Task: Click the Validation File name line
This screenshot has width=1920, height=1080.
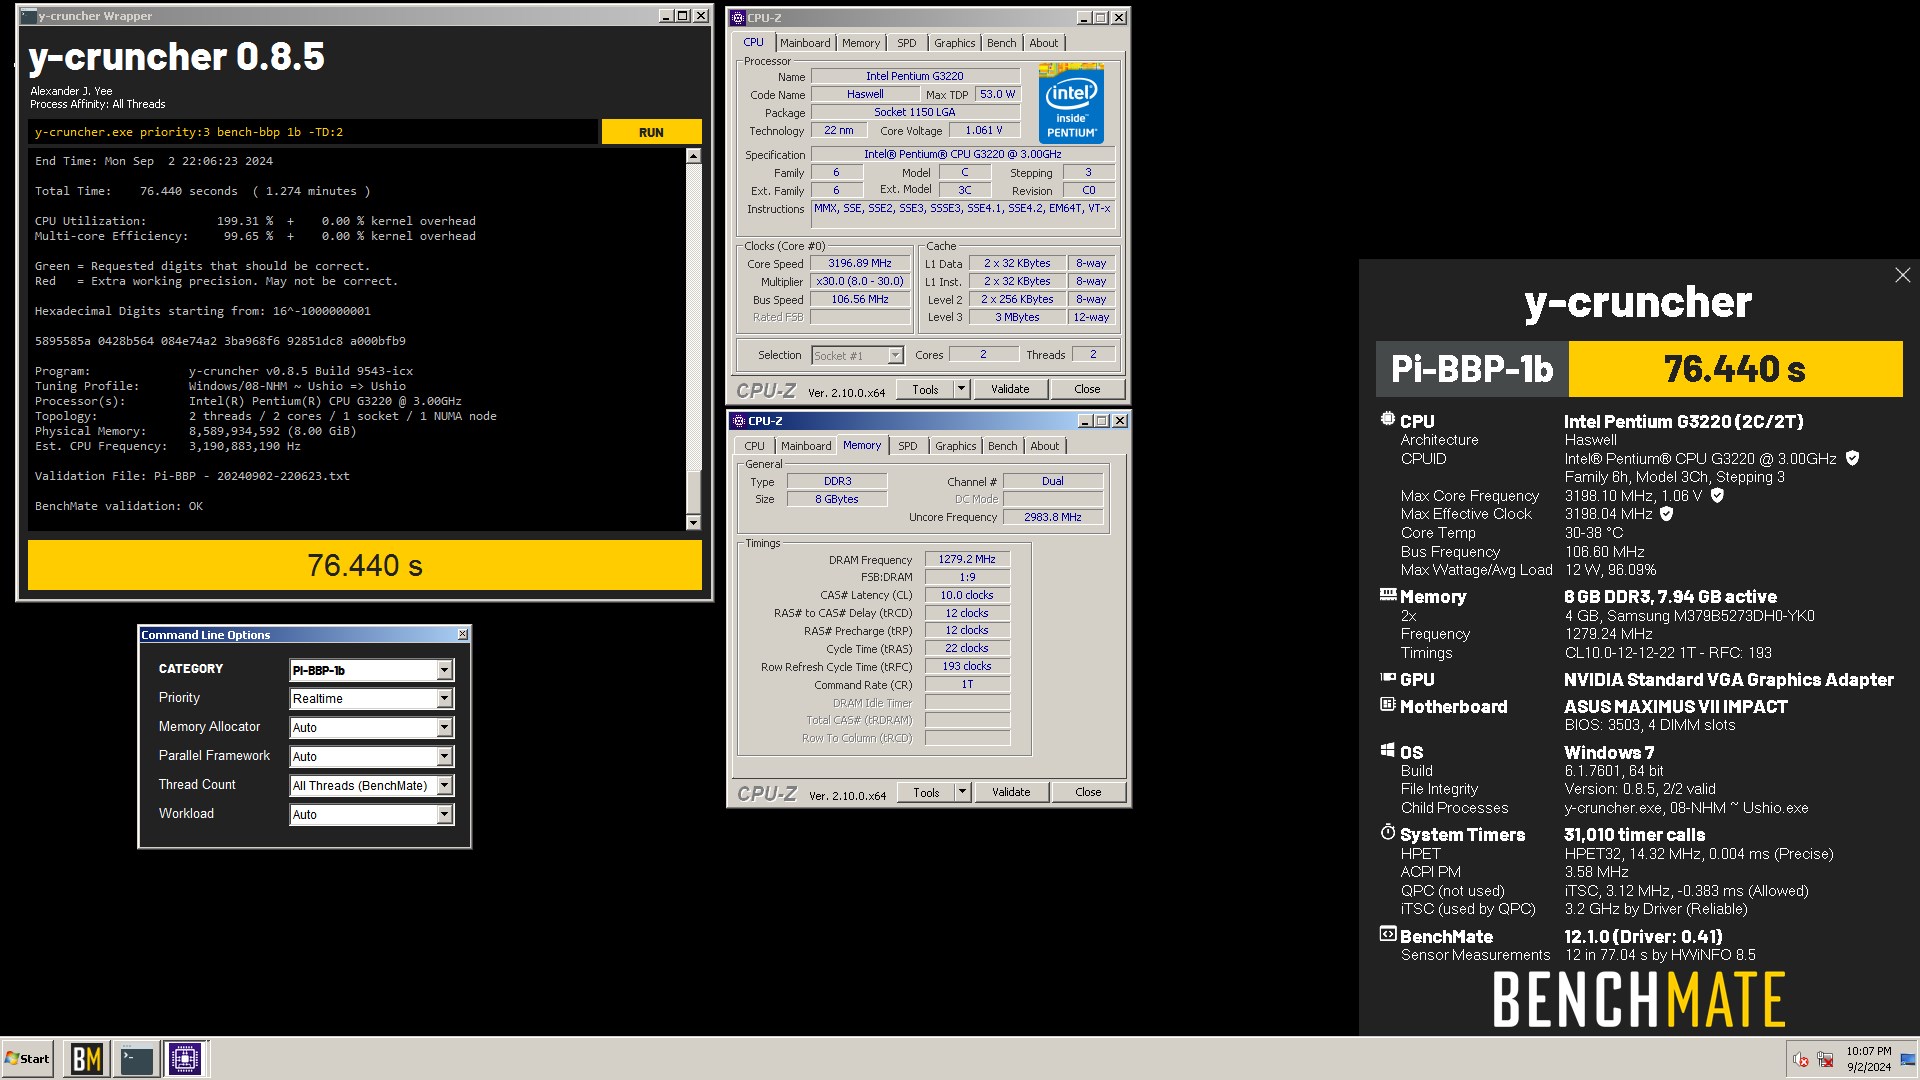Action: [192, 476]
